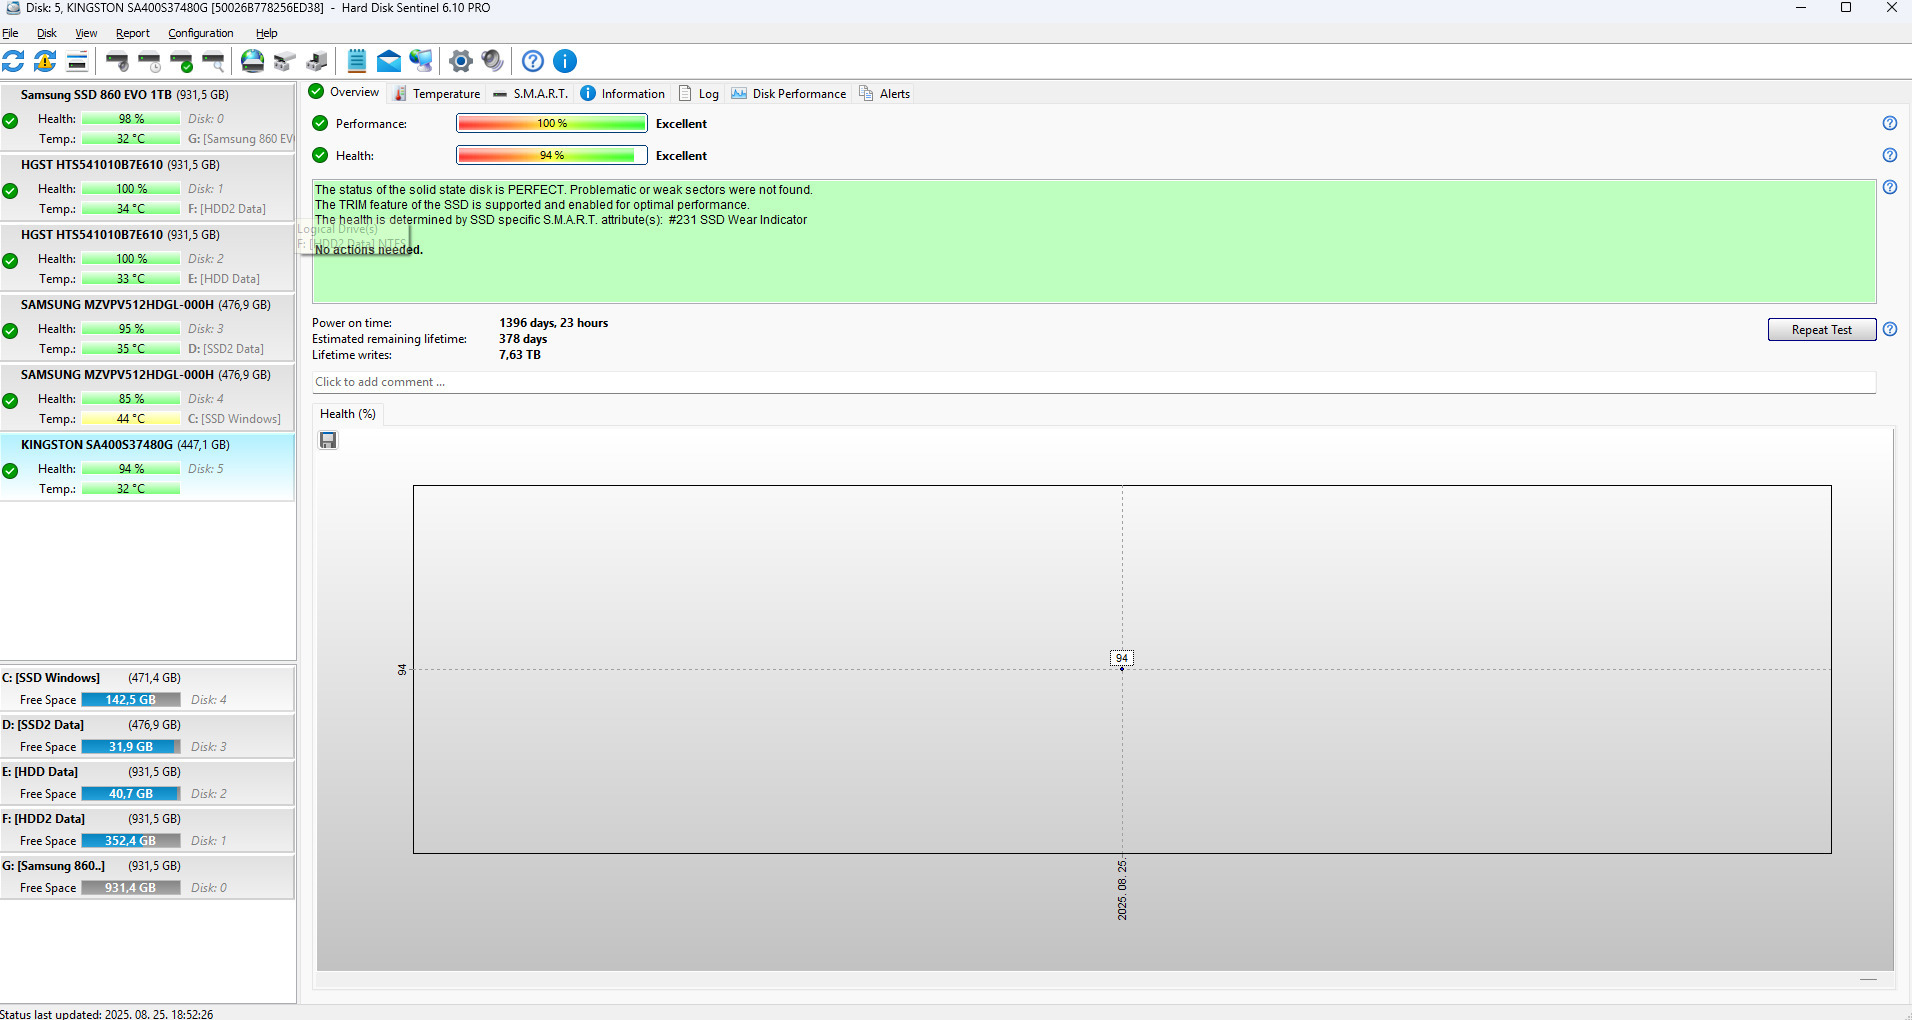
Task: Click power on time '1396 days, 23 hours'
Action: coord(554,323)
